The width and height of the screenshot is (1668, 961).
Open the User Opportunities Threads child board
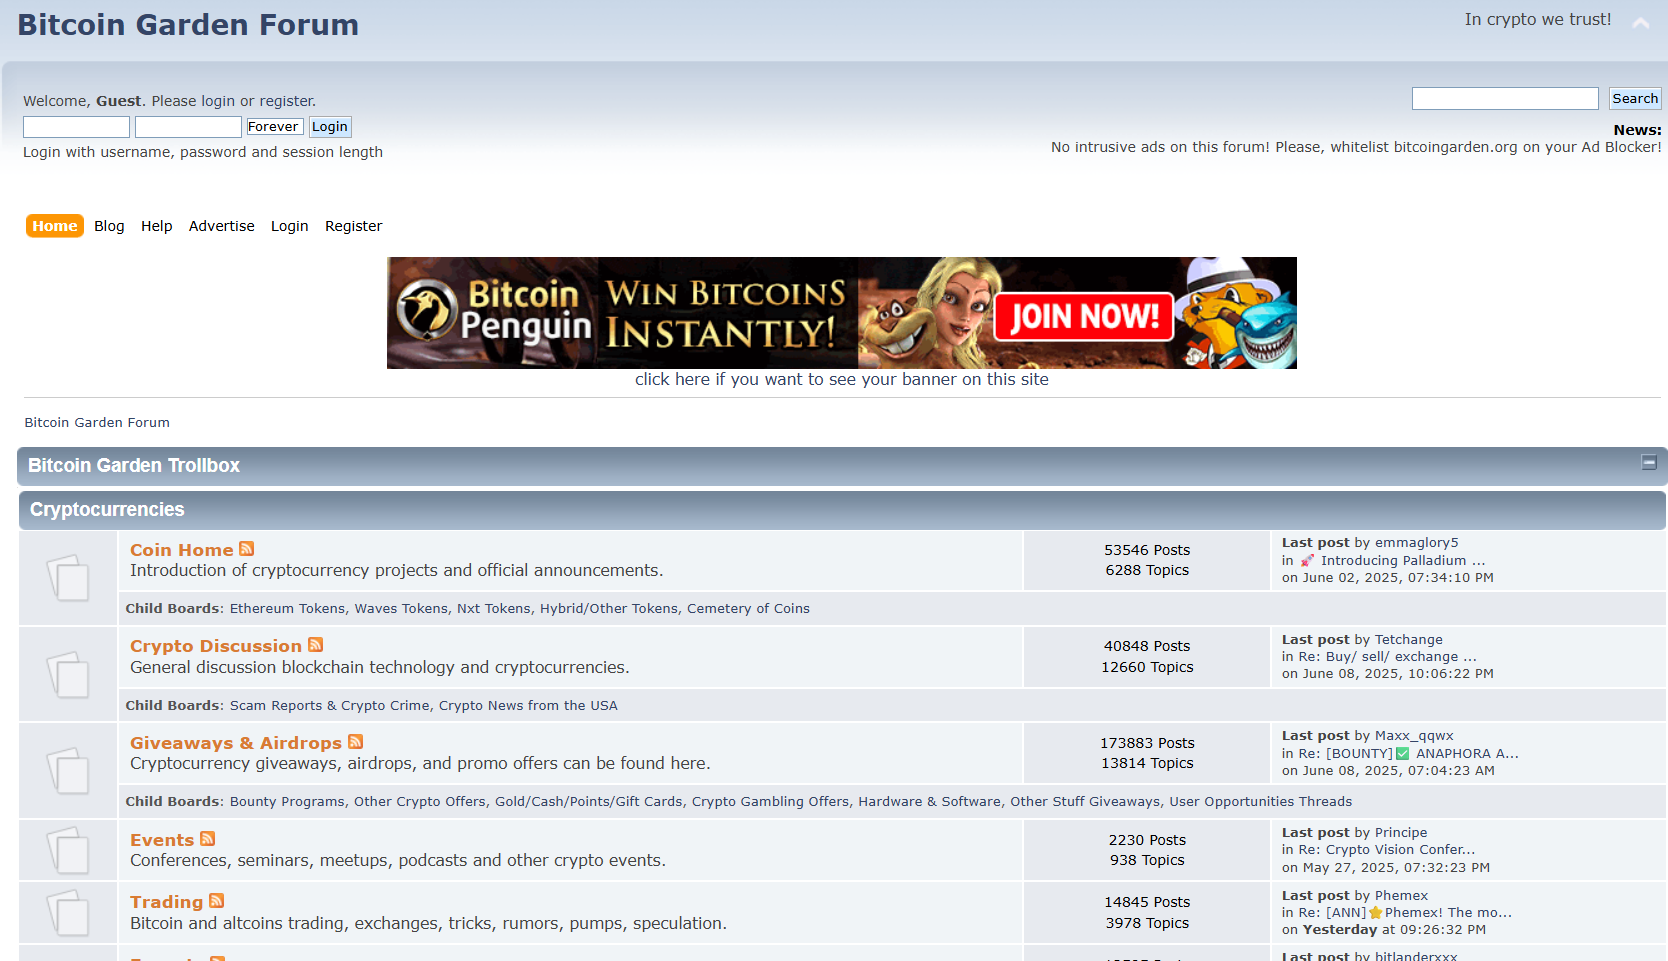[1260, 802]
